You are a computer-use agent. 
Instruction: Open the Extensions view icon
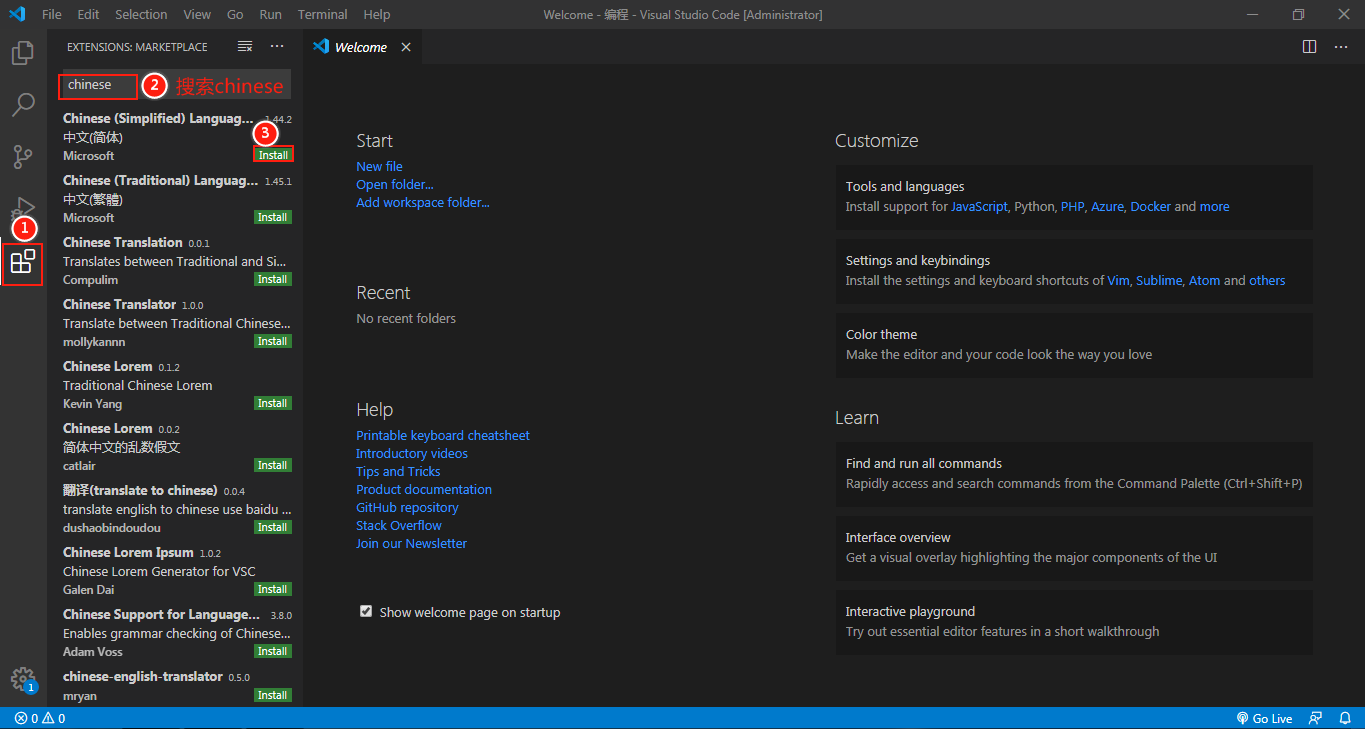tap(22, 262)
